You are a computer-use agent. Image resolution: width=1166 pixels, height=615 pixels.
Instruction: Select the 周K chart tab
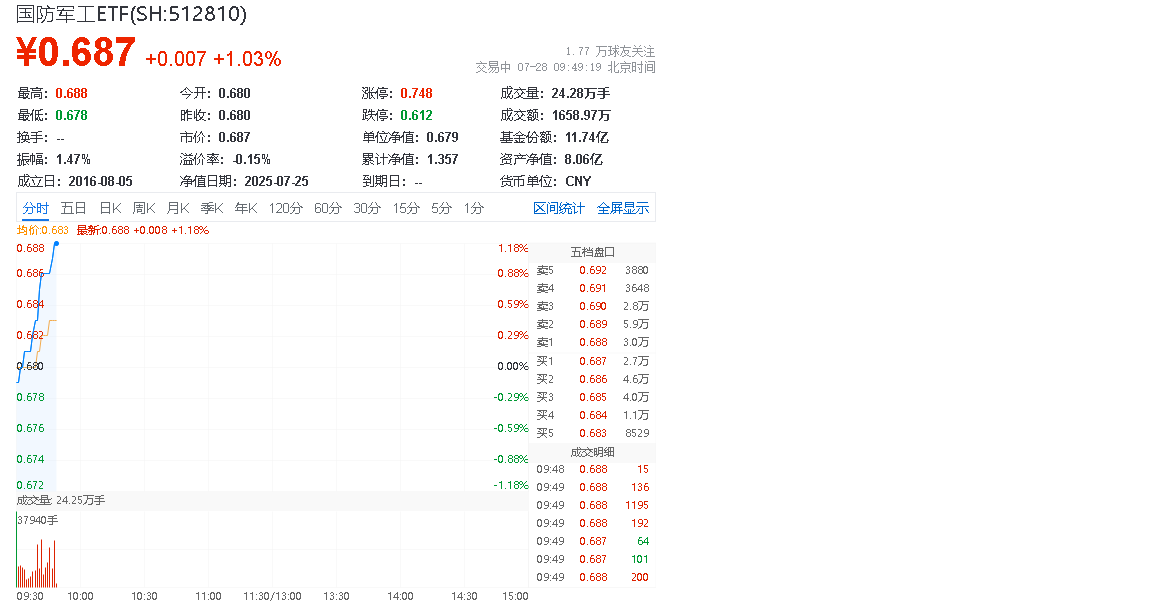tap(144, 208)
